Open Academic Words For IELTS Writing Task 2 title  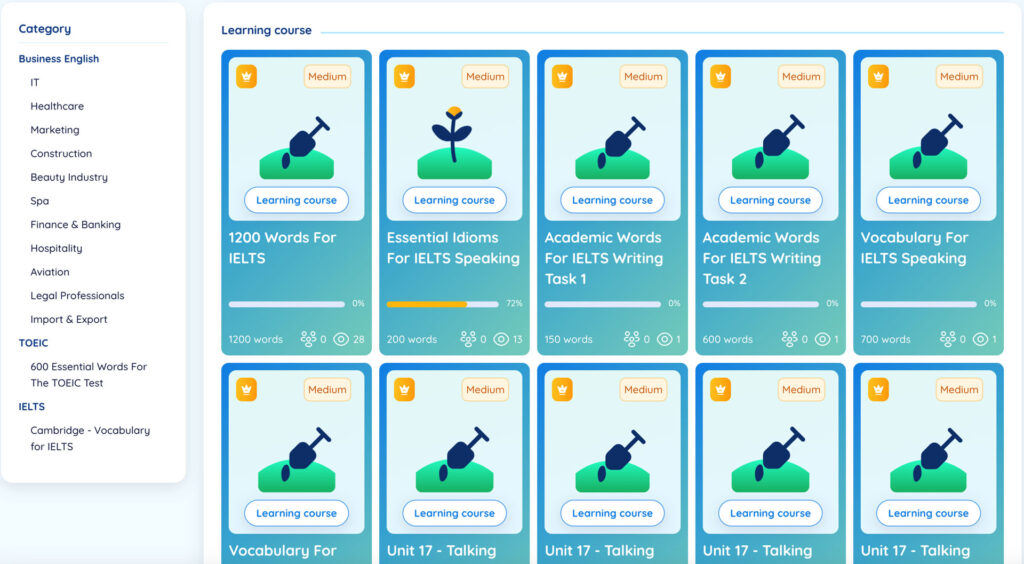(x=762, y=258)
